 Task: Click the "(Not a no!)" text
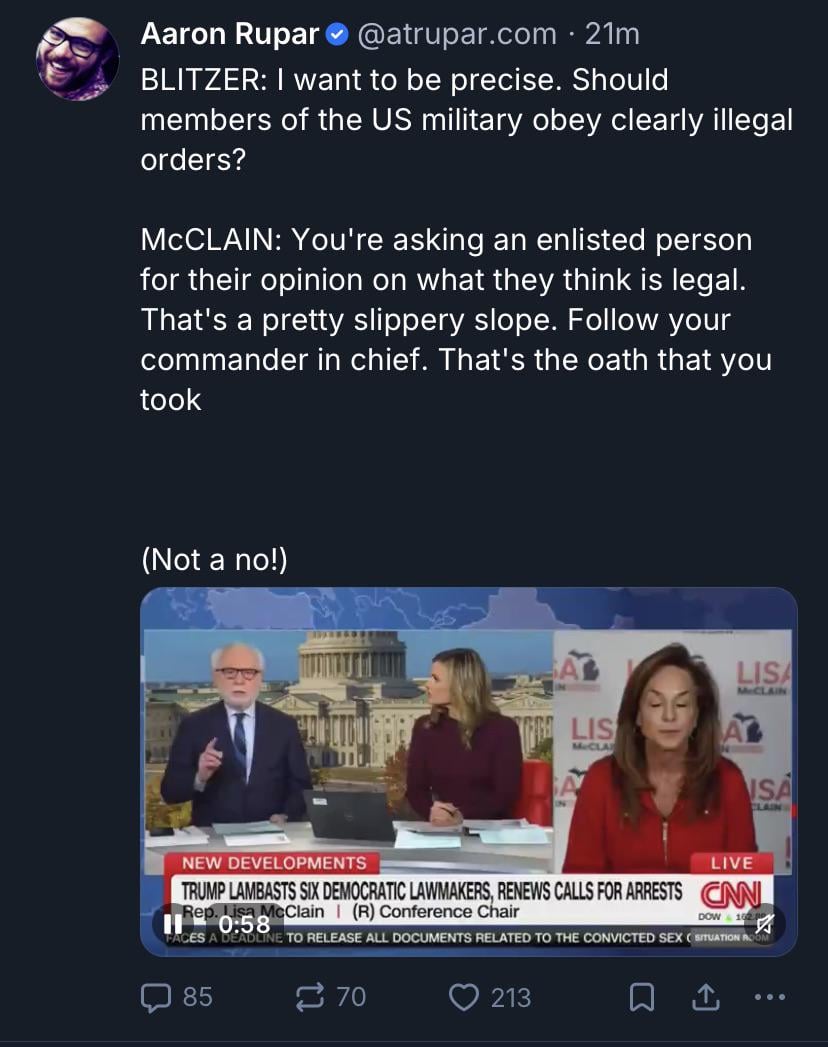214,560
